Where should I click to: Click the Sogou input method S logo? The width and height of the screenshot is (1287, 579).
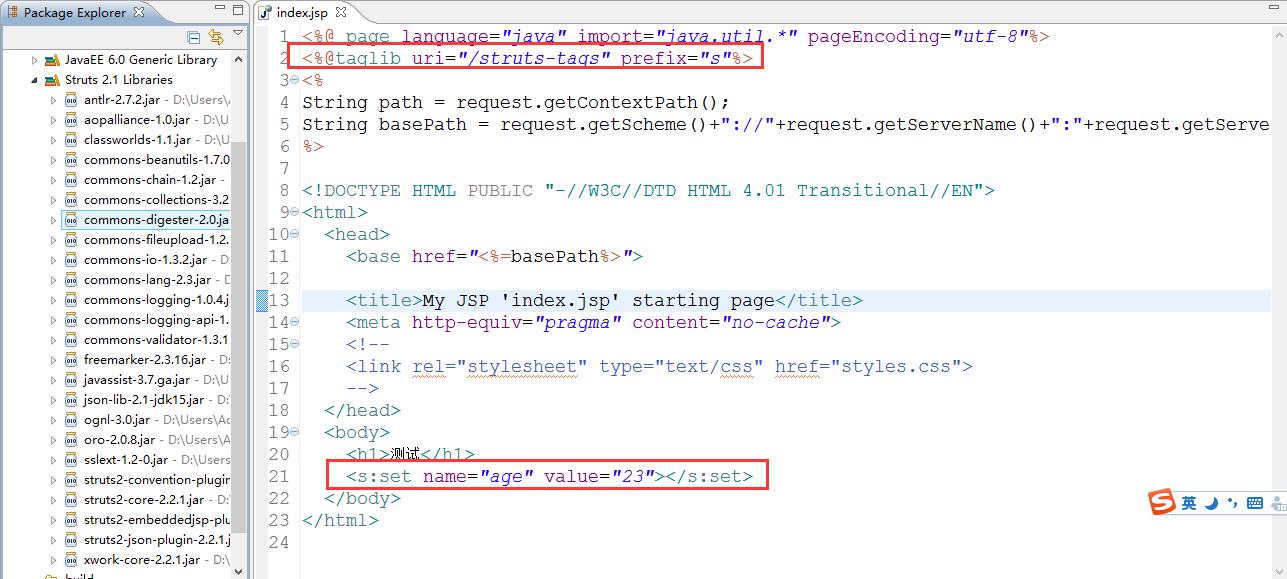pyautogui.click(x=1161, y=502)
